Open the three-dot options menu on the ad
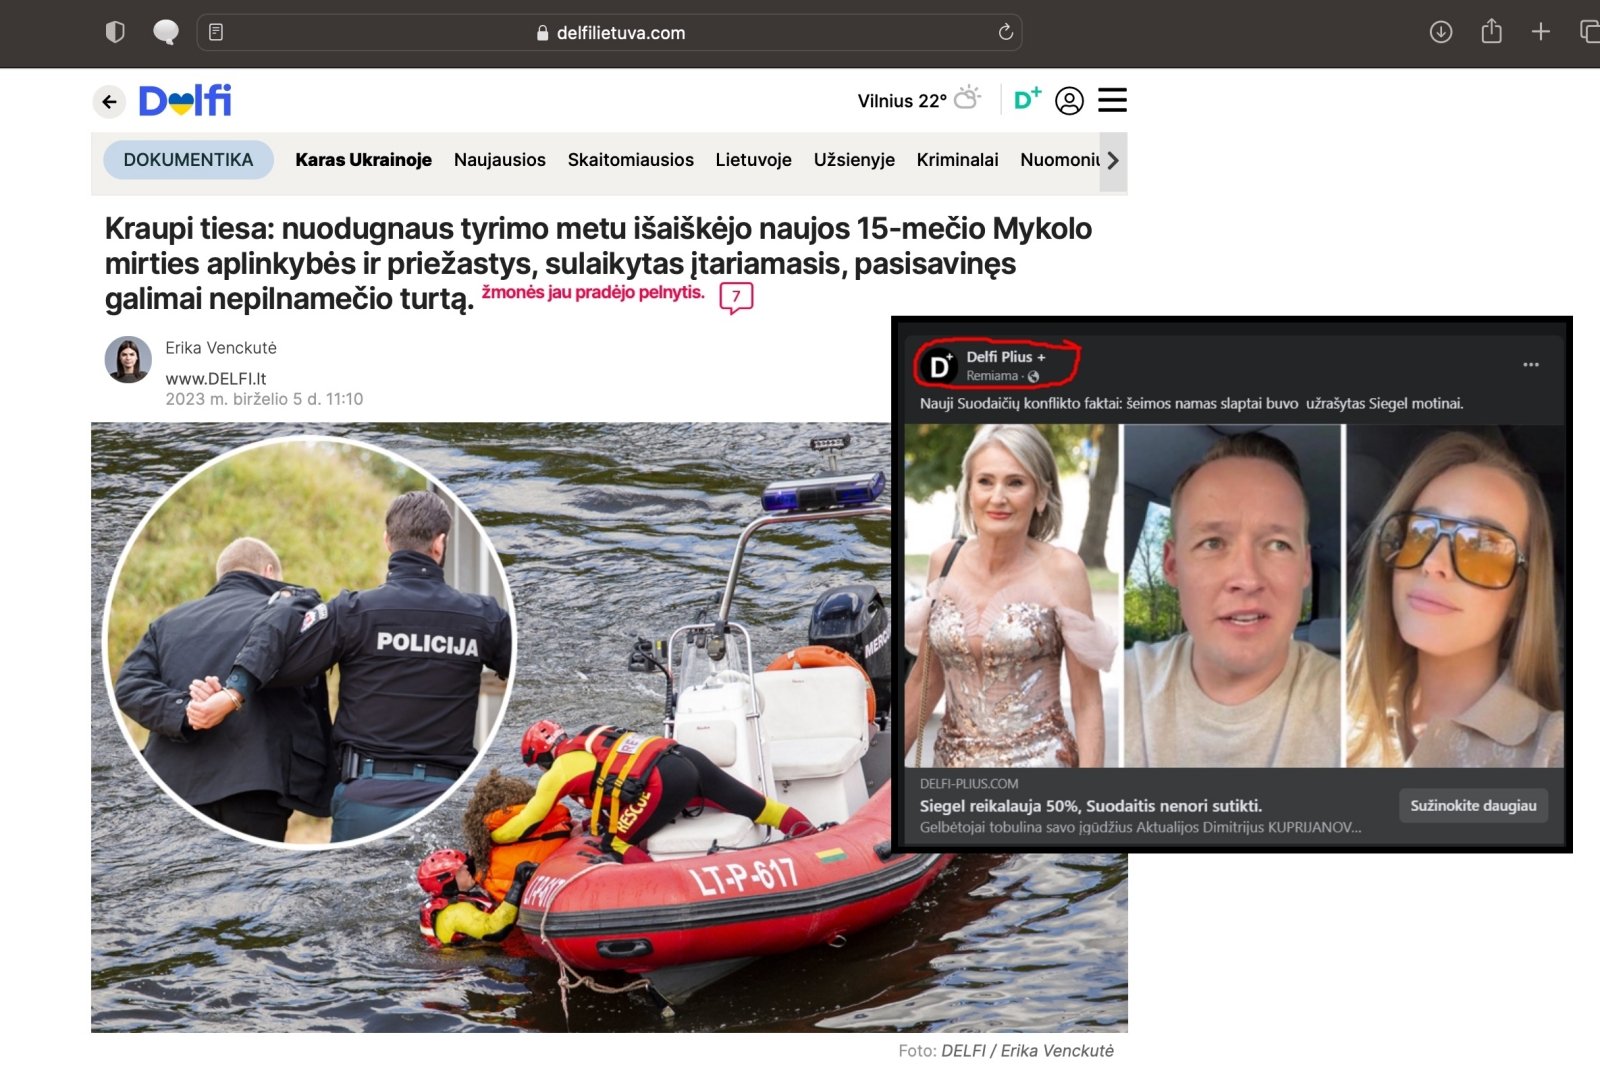Screen dimensions: 1600x1066 pos(1530,365)
